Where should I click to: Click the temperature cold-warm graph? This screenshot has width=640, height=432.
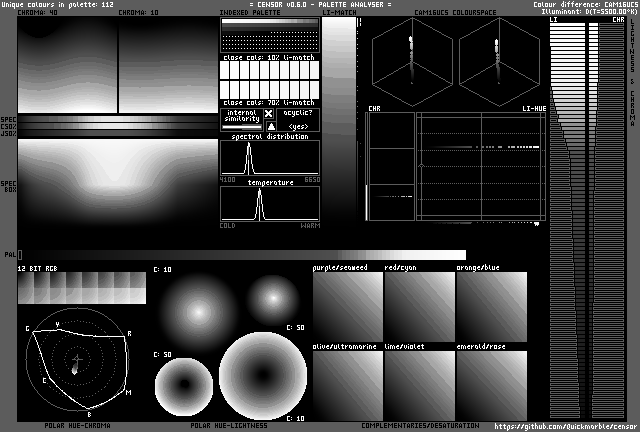(269, 203)
